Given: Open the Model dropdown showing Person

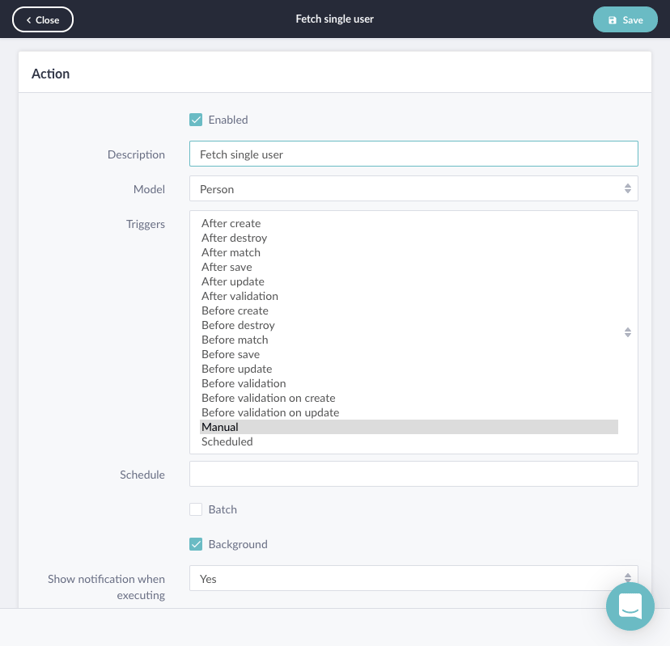Looking at the screenshot, I should click(413, 189).
